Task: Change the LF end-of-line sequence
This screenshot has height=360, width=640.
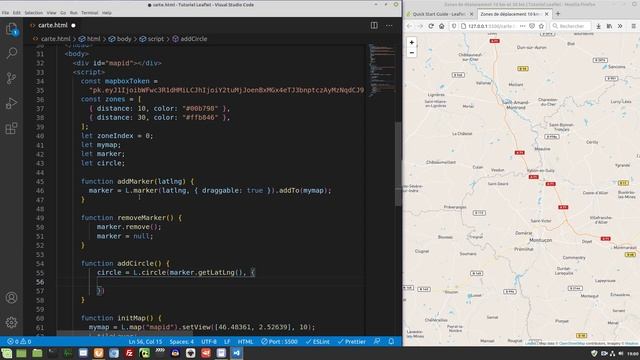Action: click(x=227, y=342)
